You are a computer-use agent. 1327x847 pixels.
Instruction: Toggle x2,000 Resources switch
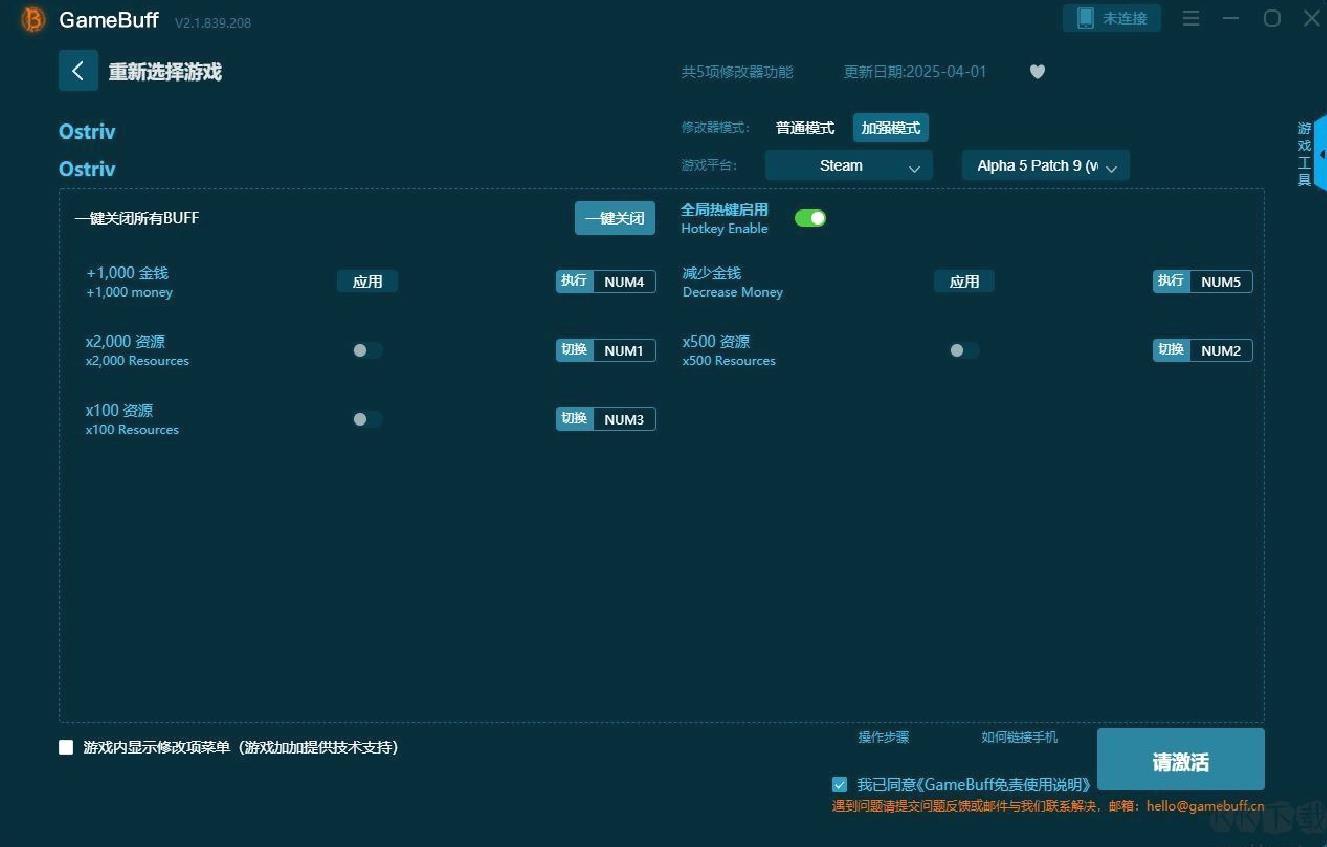367,350
